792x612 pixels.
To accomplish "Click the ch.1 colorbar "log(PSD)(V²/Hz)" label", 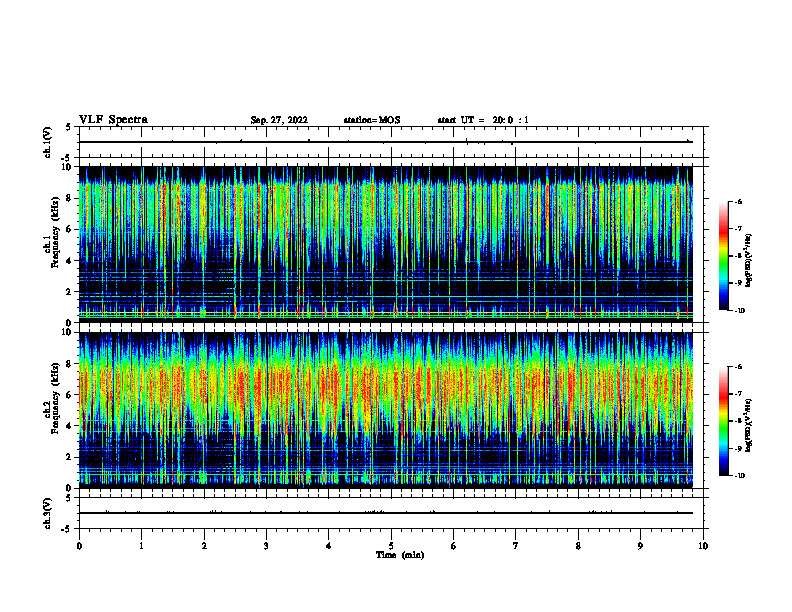I will [749, 261].
